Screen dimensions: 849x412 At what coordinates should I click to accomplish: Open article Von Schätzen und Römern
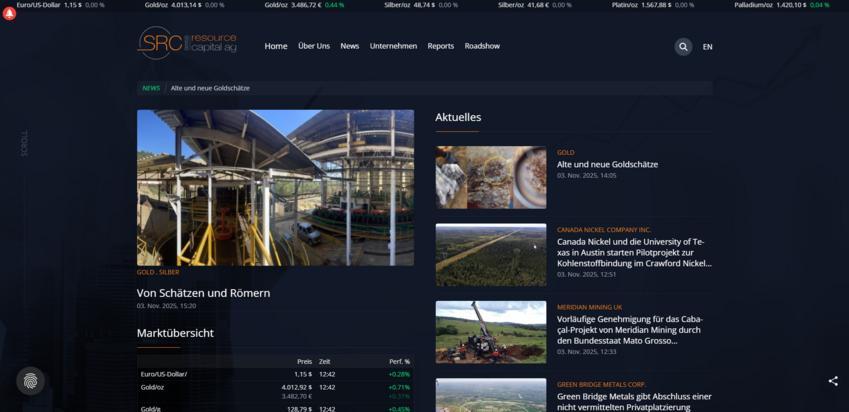click(203, 293)
